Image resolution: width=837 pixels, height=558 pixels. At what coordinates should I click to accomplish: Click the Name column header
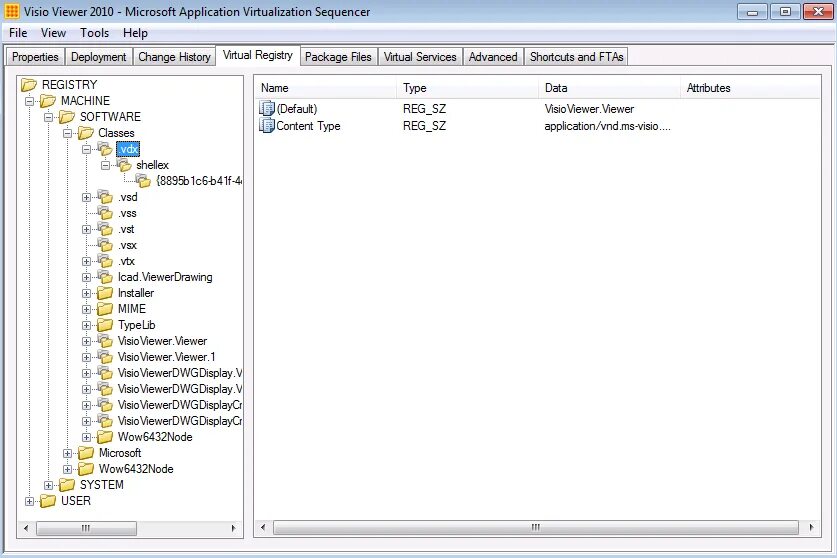coord(326,88)
